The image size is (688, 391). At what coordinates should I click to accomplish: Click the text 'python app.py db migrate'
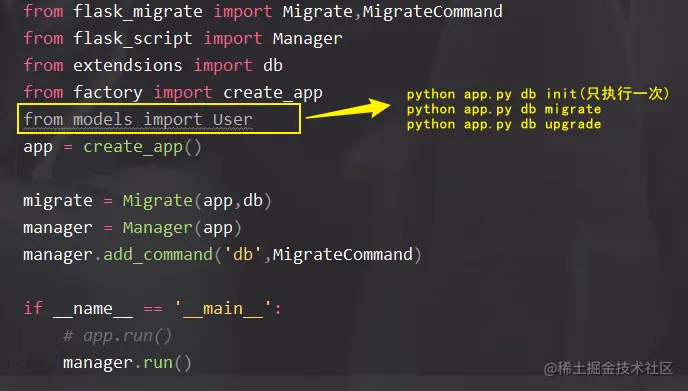pos(504,109)
